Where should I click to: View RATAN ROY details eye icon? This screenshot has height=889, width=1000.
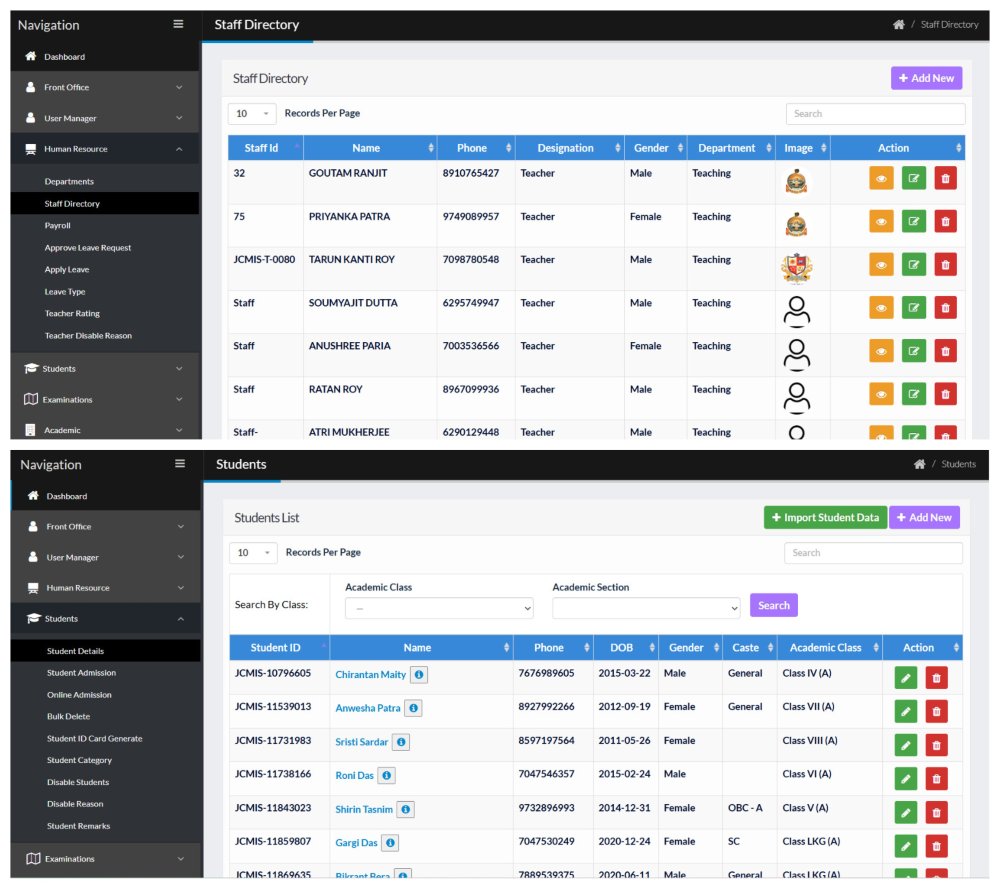point(881,394)
